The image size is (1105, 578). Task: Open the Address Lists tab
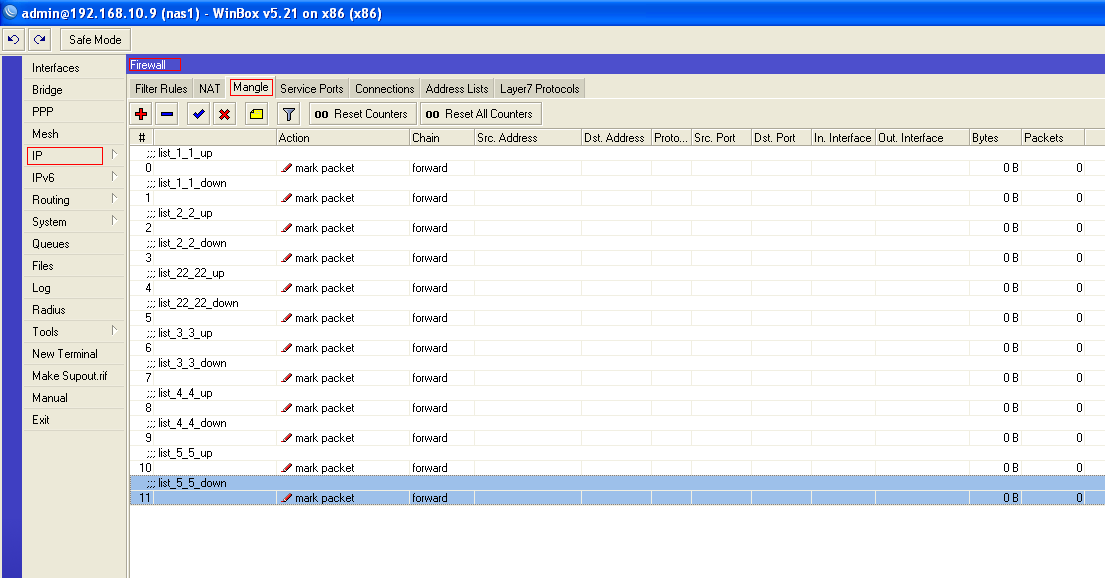[x=457, y=89]
